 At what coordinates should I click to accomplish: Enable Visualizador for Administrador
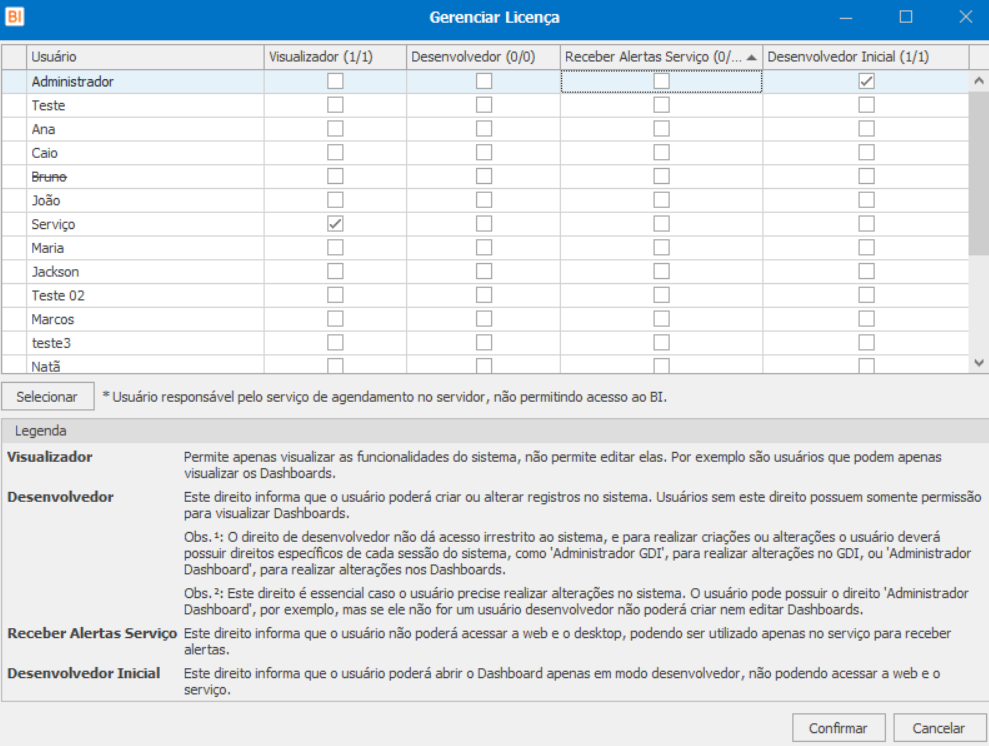(335, 81)
